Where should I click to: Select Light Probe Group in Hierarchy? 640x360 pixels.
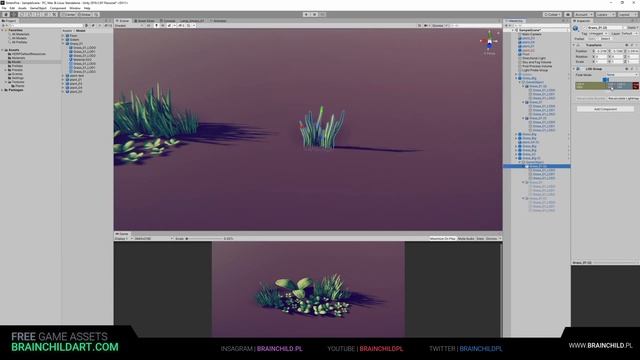point(534,70)
